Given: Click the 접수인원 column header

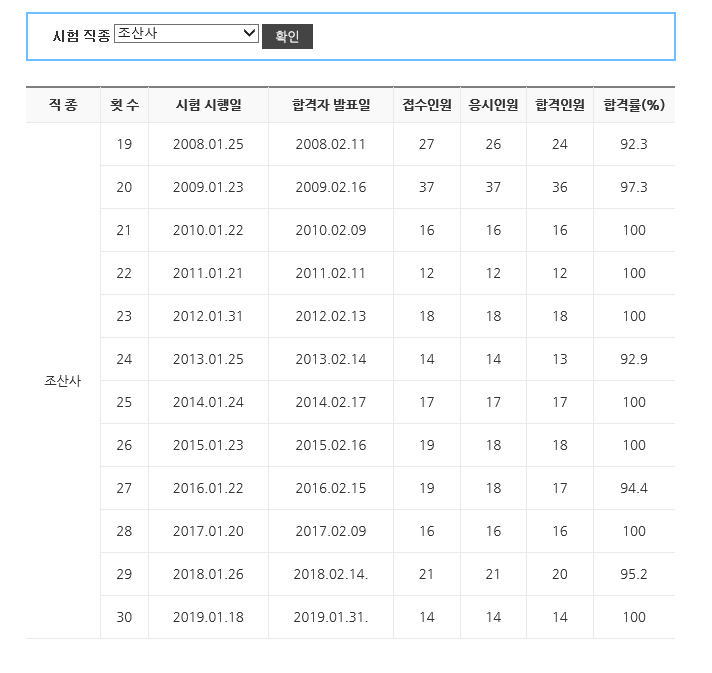Looking at the screenshot, I should 427,105.
